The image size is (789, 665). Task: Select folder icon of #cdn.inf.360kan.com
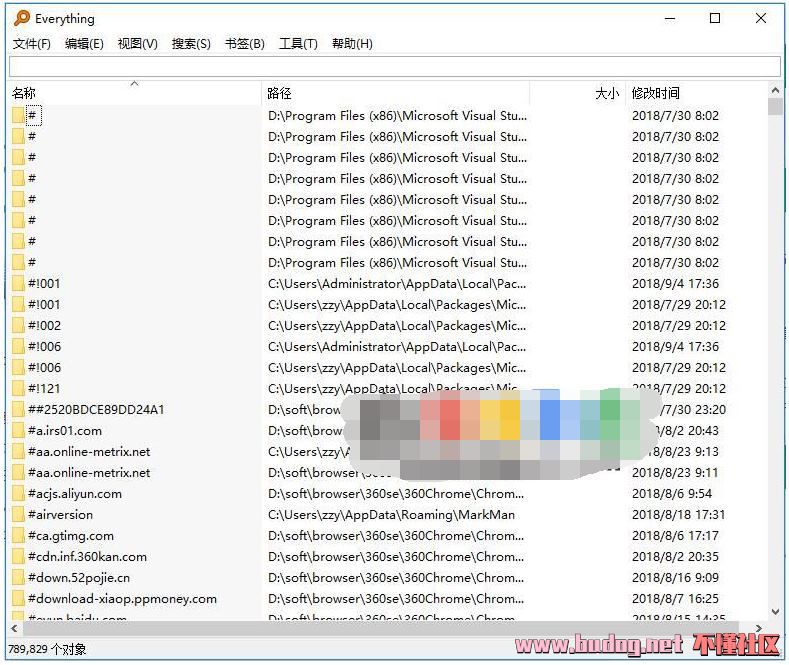19,557
